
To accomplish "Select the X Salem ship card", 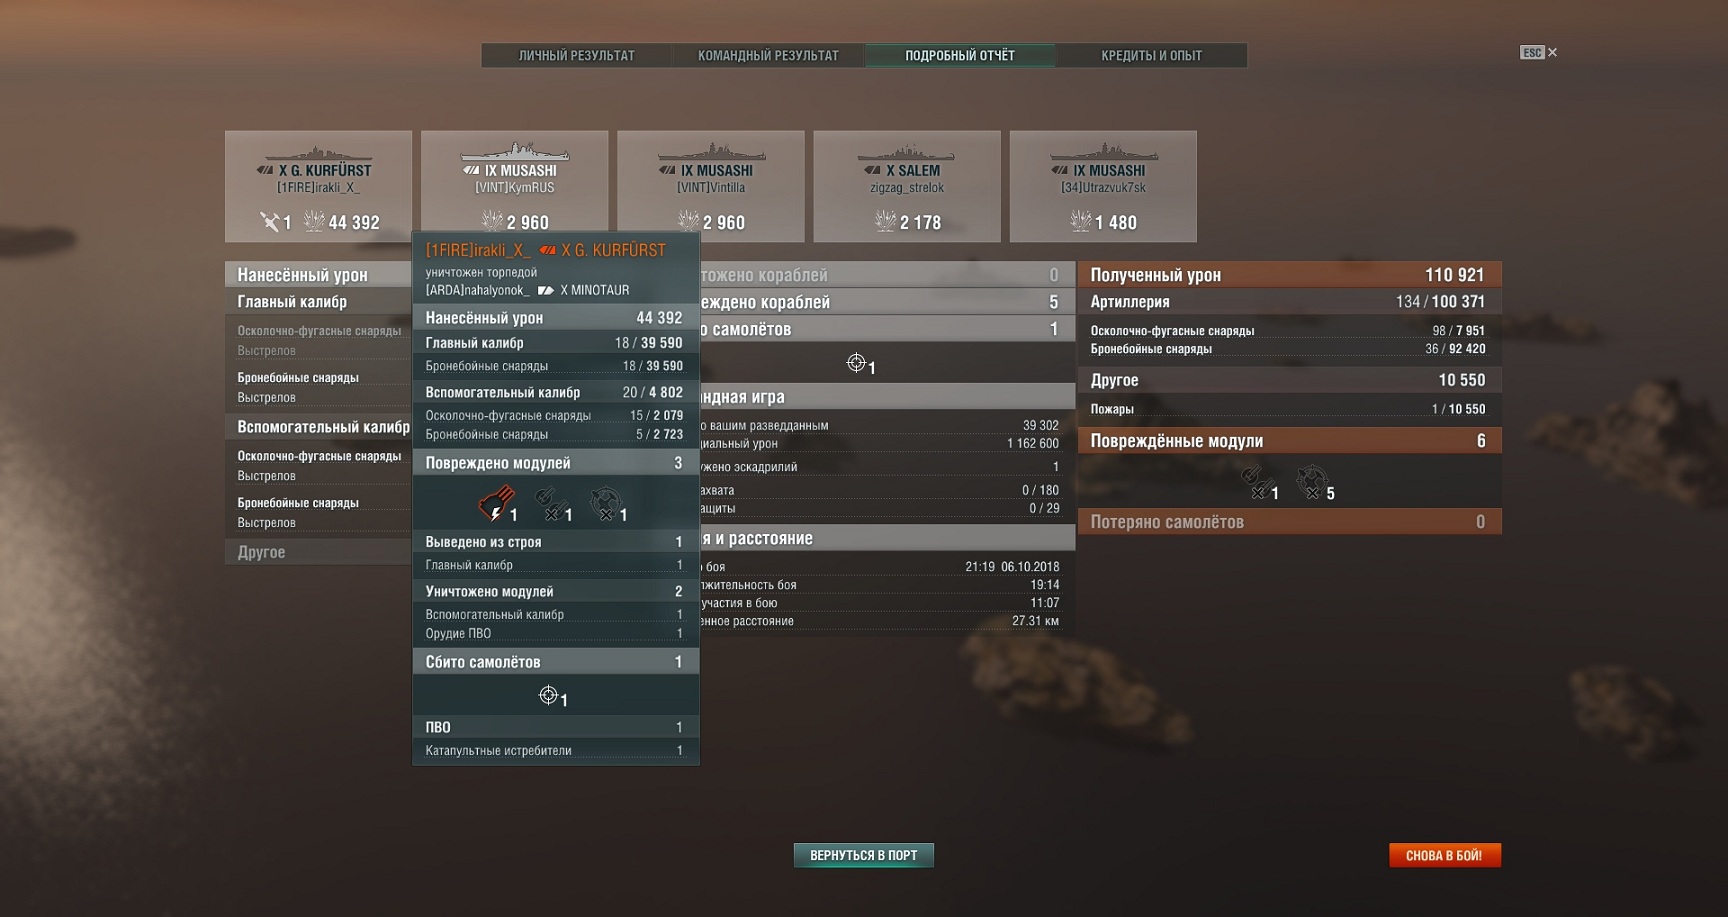I will tap(906, 186).
